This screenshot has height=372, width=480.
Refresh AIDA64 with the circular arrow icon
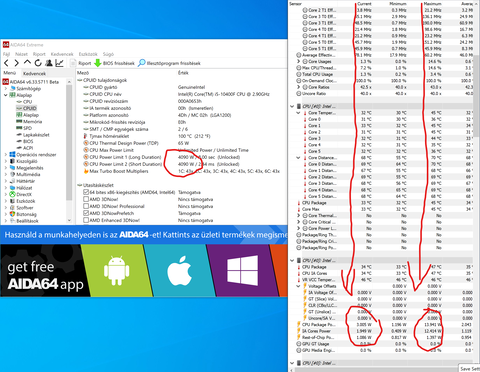click(x=38, y=63)
